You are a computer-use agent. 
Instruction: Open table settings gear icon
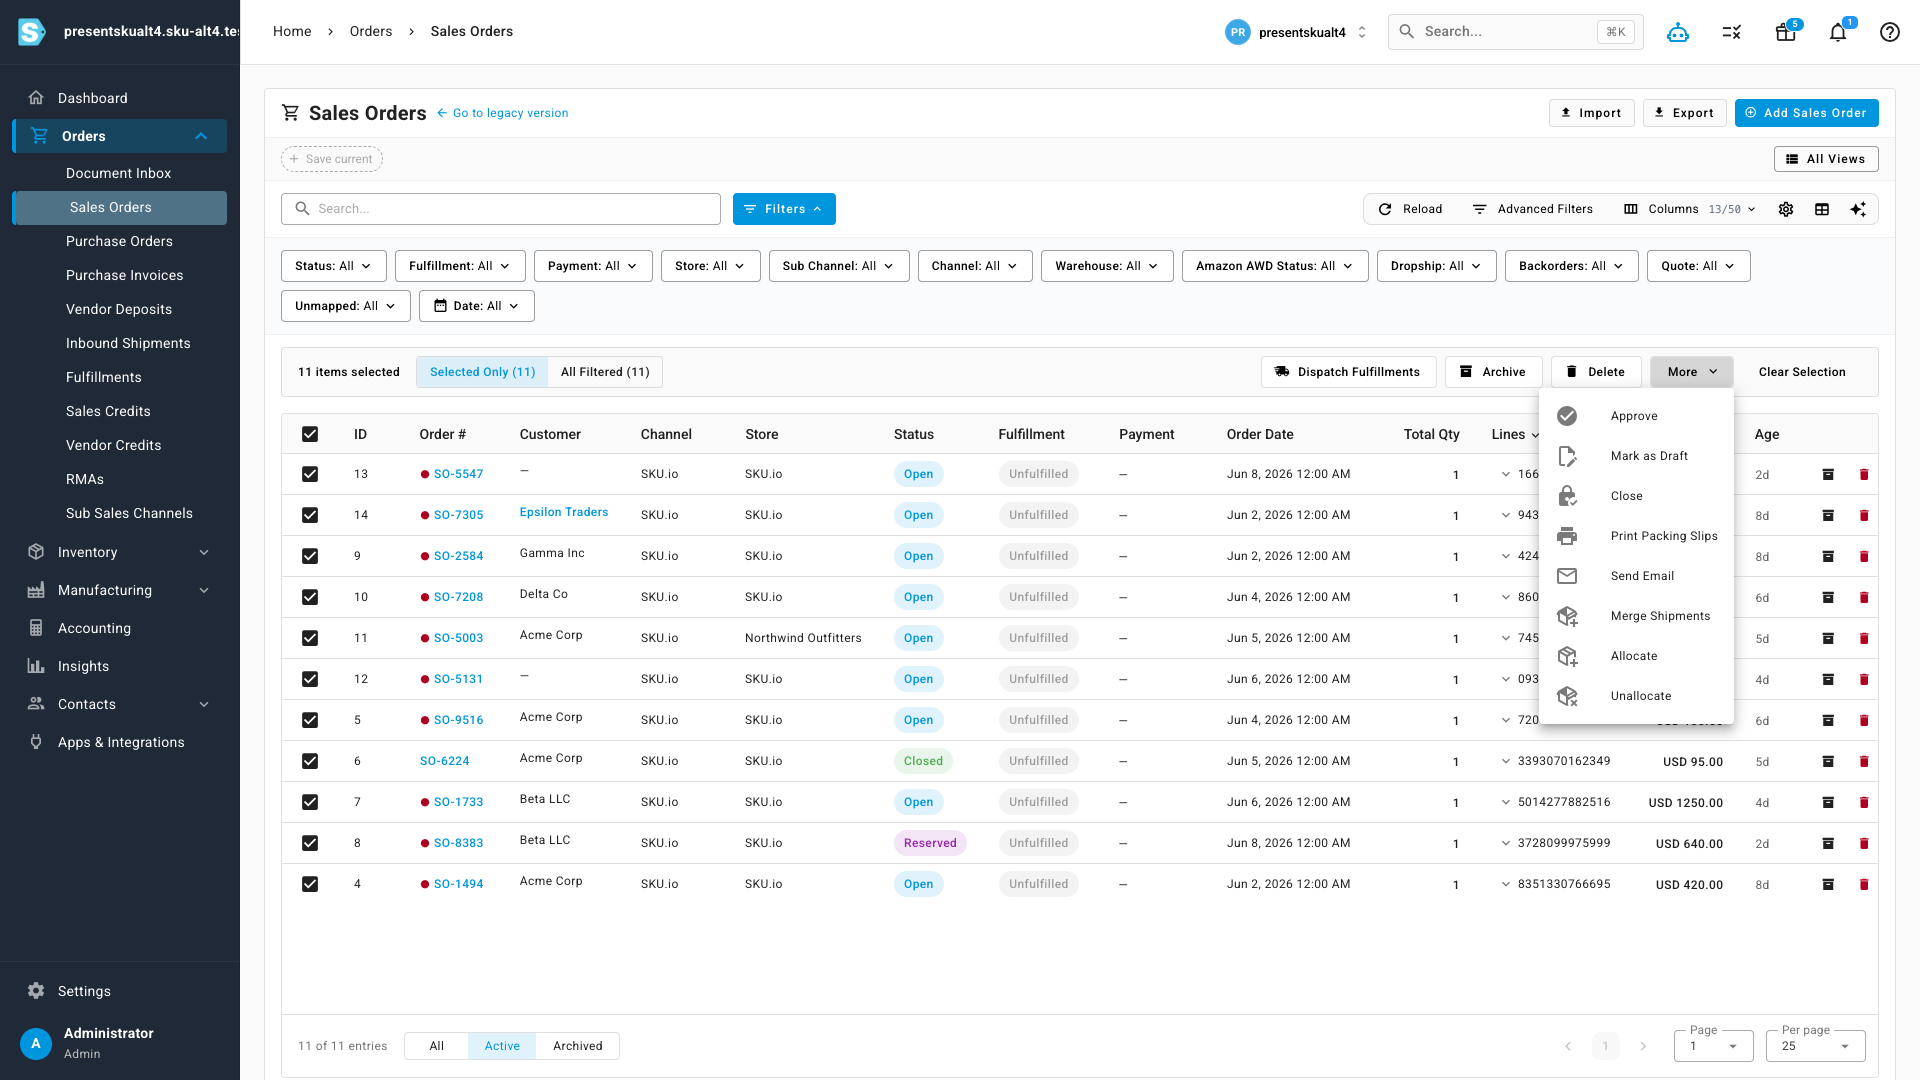tap(1786, 209)
